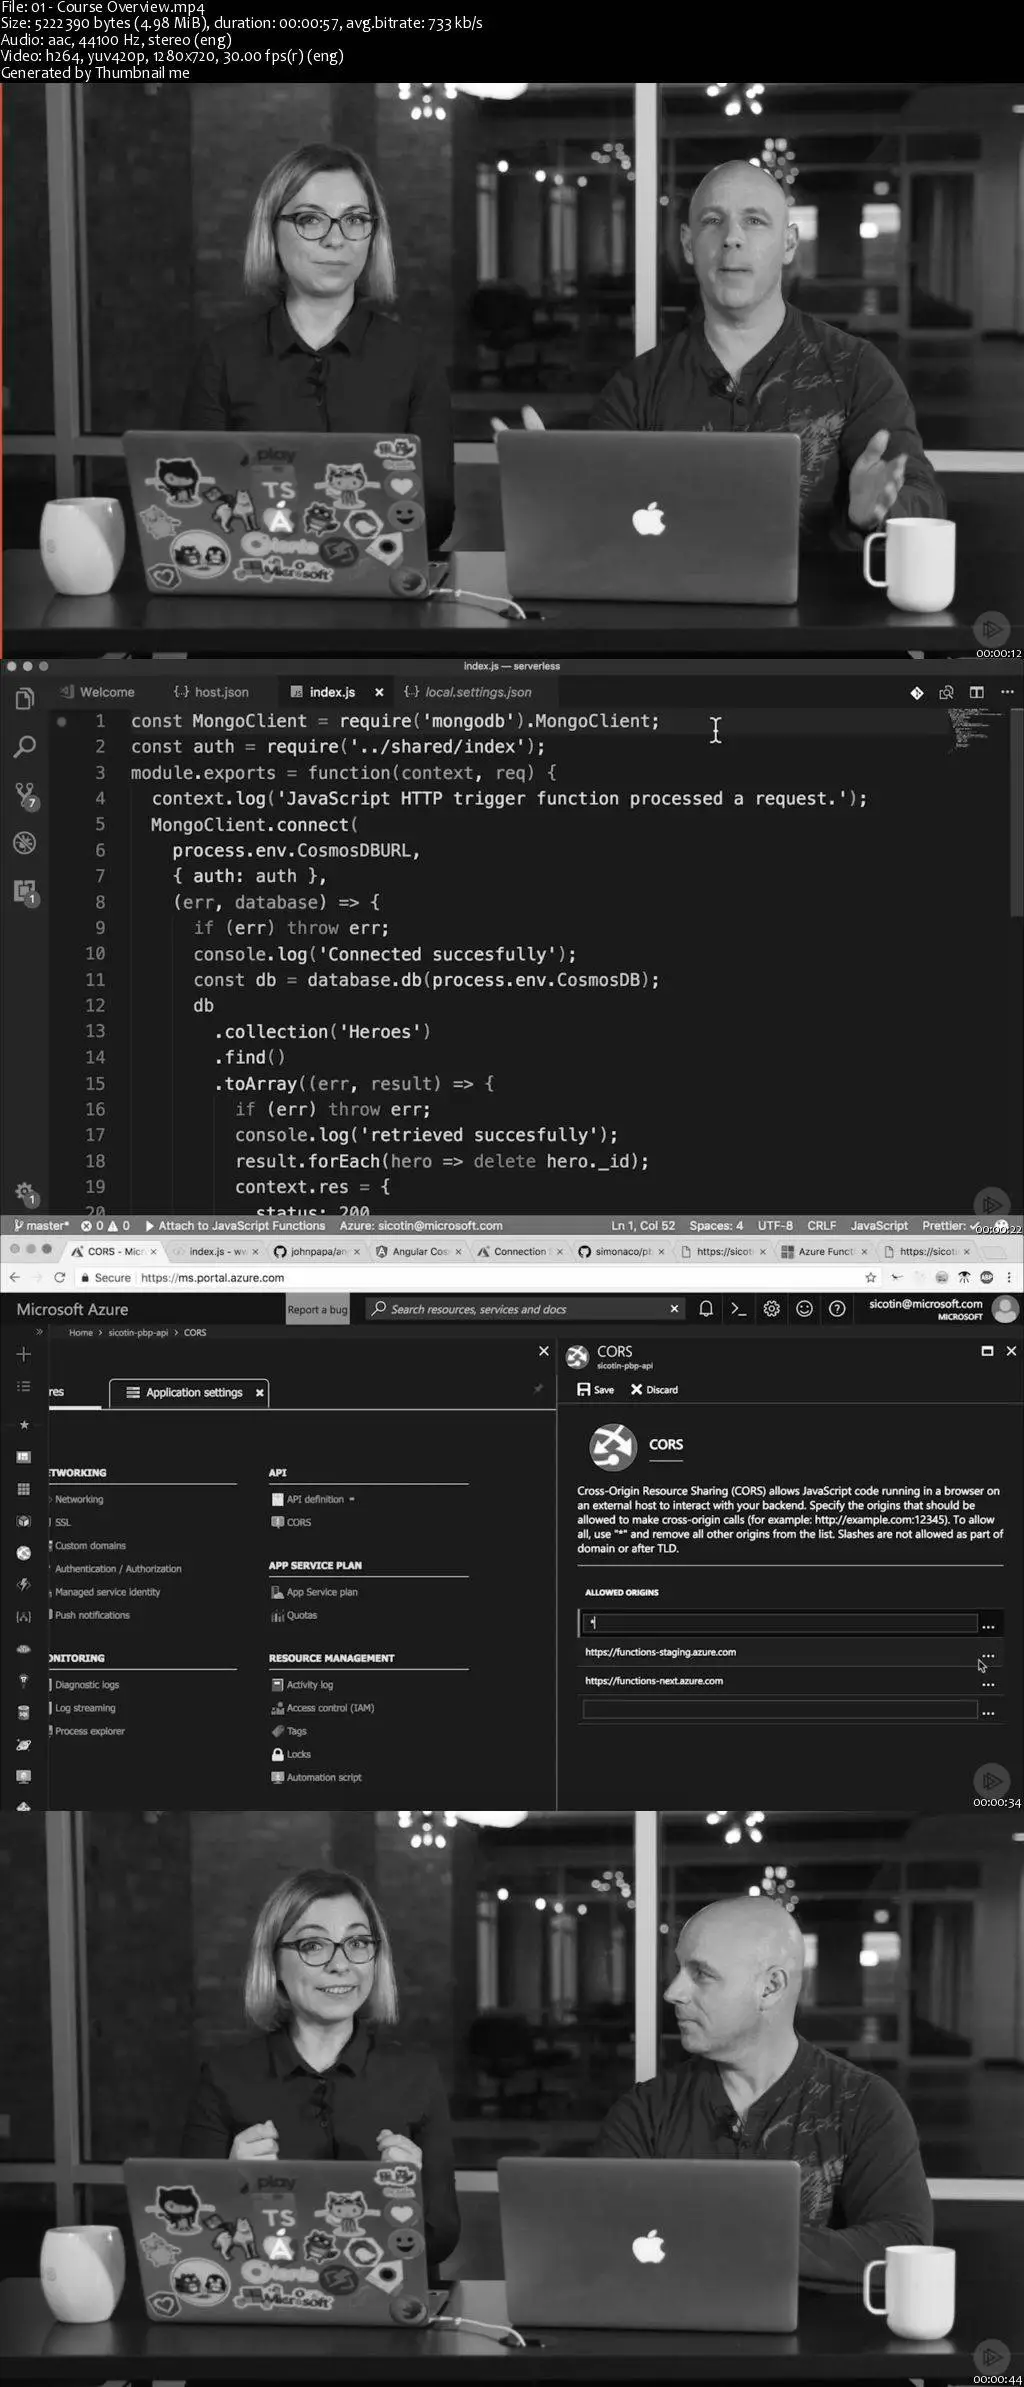The image size is (1024, 2387).
Task: Click the Open Changes icon in the editor toolbar
Action: coord(946,692)
